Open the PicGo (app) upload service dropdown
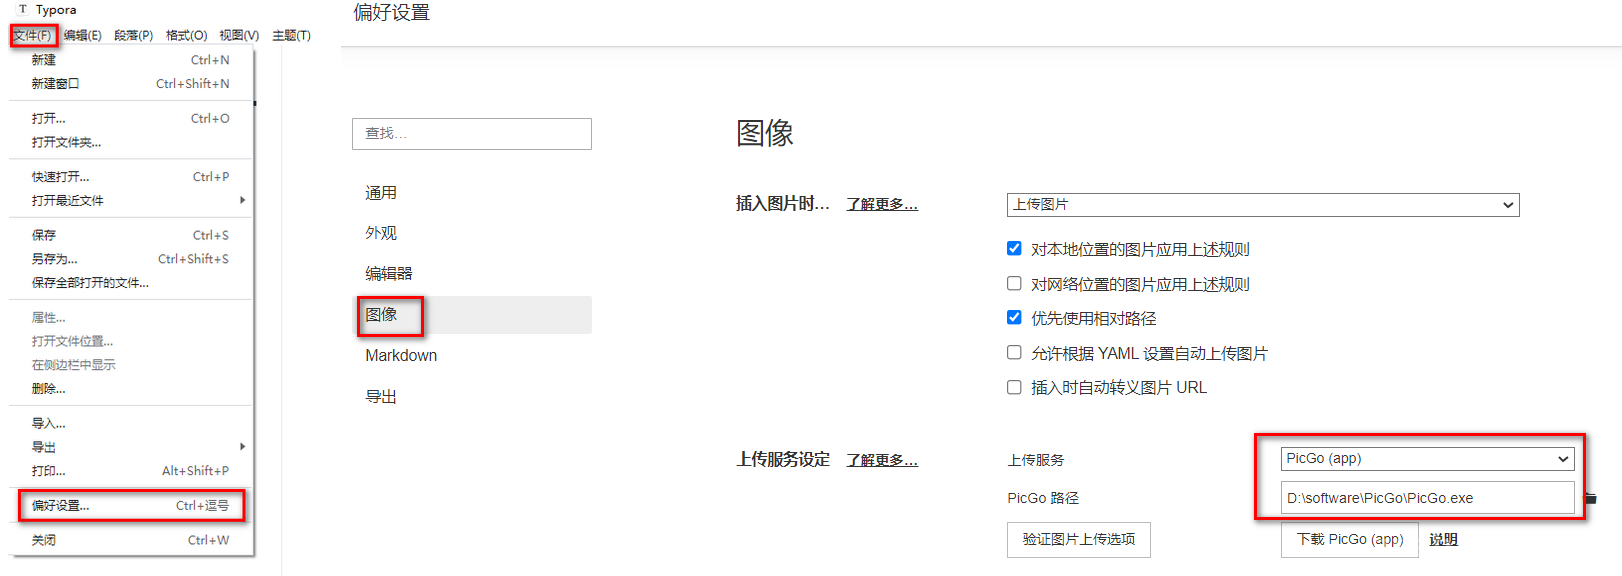Screen dimensions: 1622x576 pyautogui.click(x=1428, y=459)
